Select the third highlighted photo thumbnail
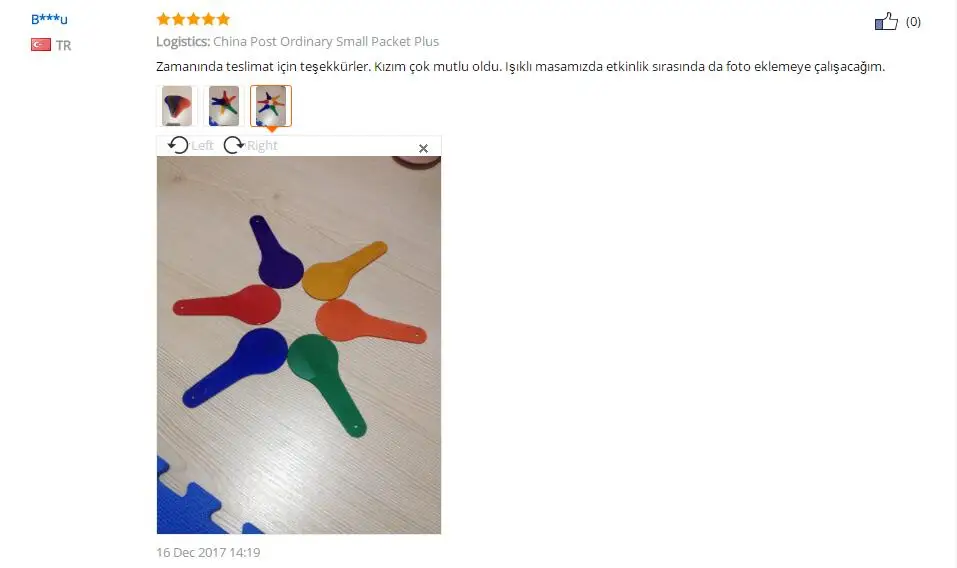Viewport: 957px width, 568px height. (x=271, y=106)
